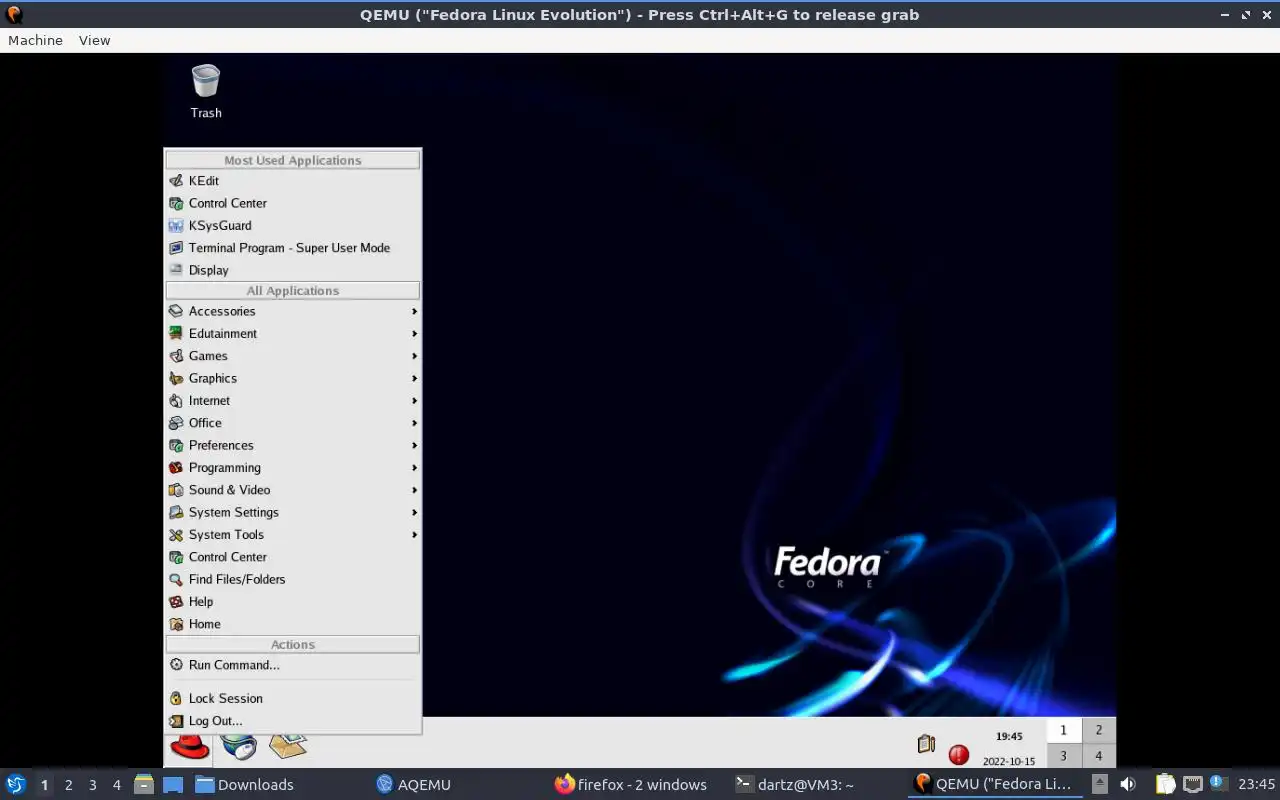Viewport: 1280px width, 800px height.
Task: Select Find Files/Folders
Action: (x=292, y=579)
